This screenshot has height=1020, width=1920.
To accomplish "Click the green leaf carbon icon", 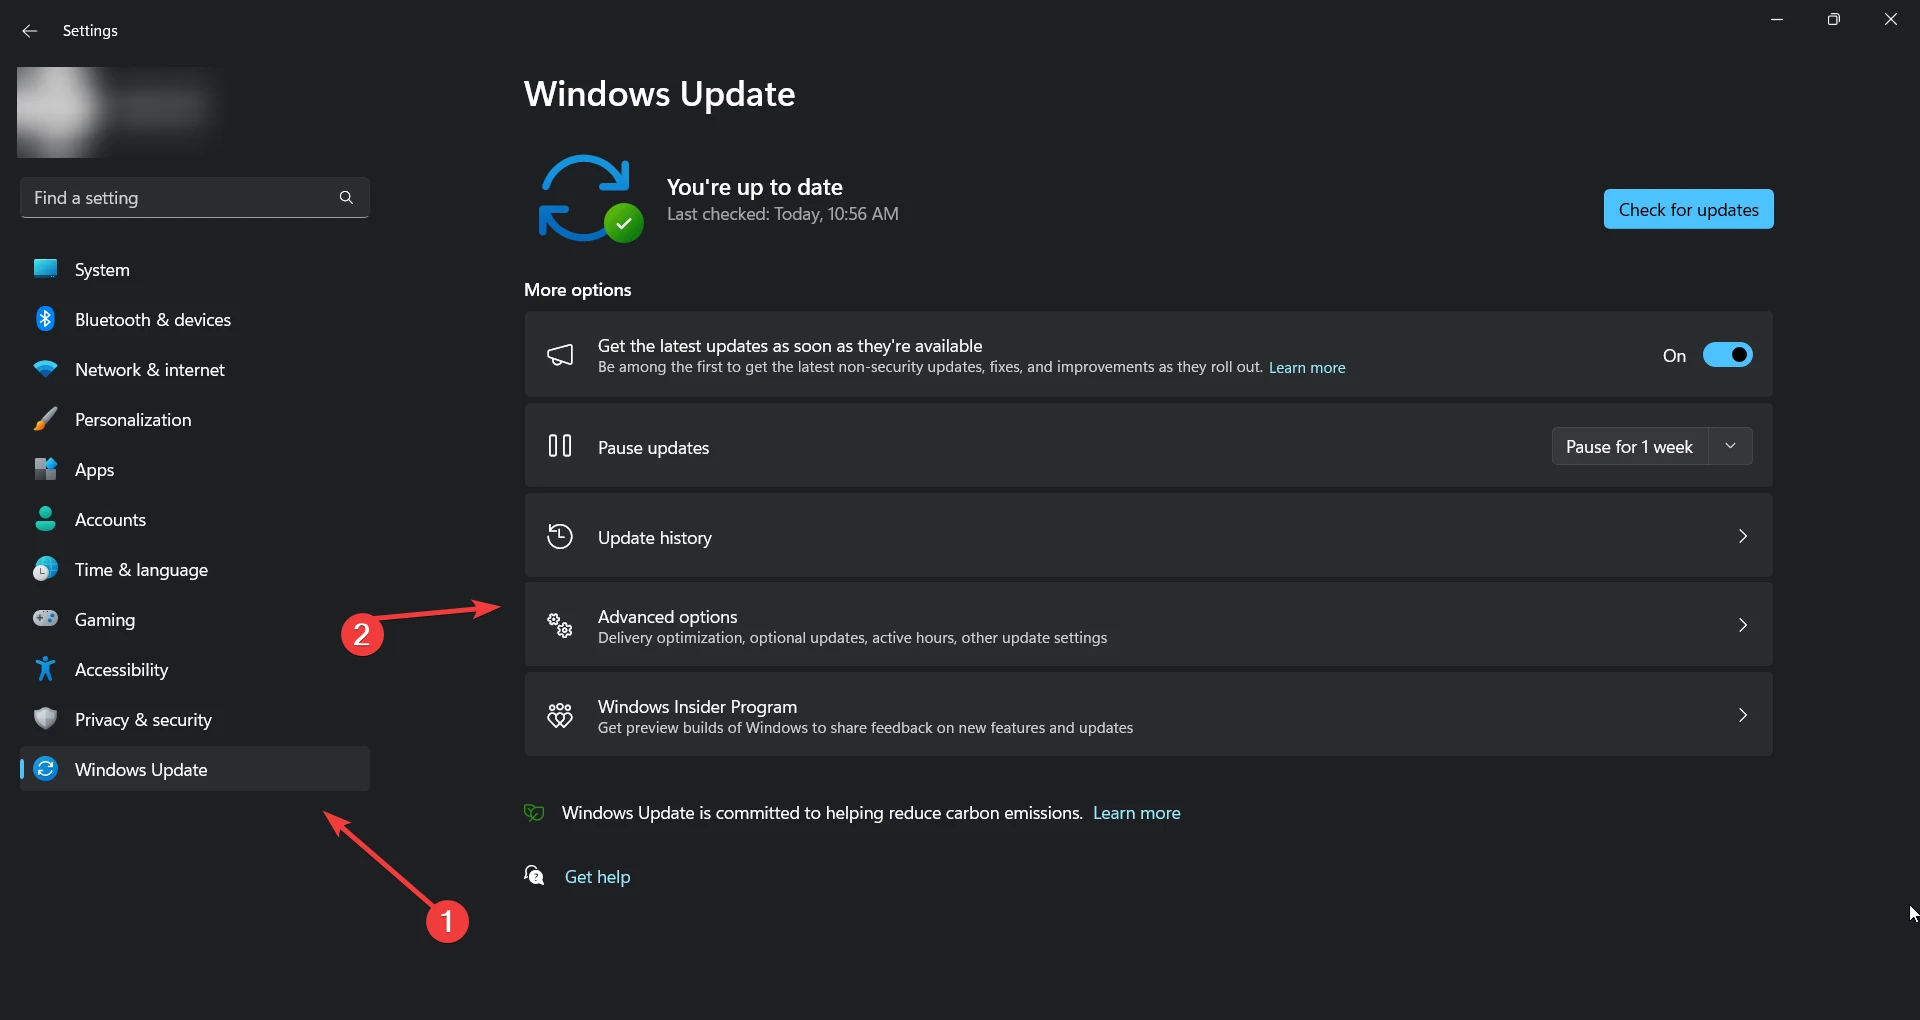I will click(x=534, y=813).
